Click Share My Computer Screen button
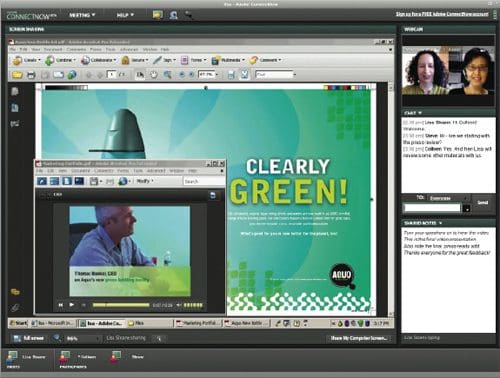The width and height of the screenshot is (500, 378). pos(359,338)
